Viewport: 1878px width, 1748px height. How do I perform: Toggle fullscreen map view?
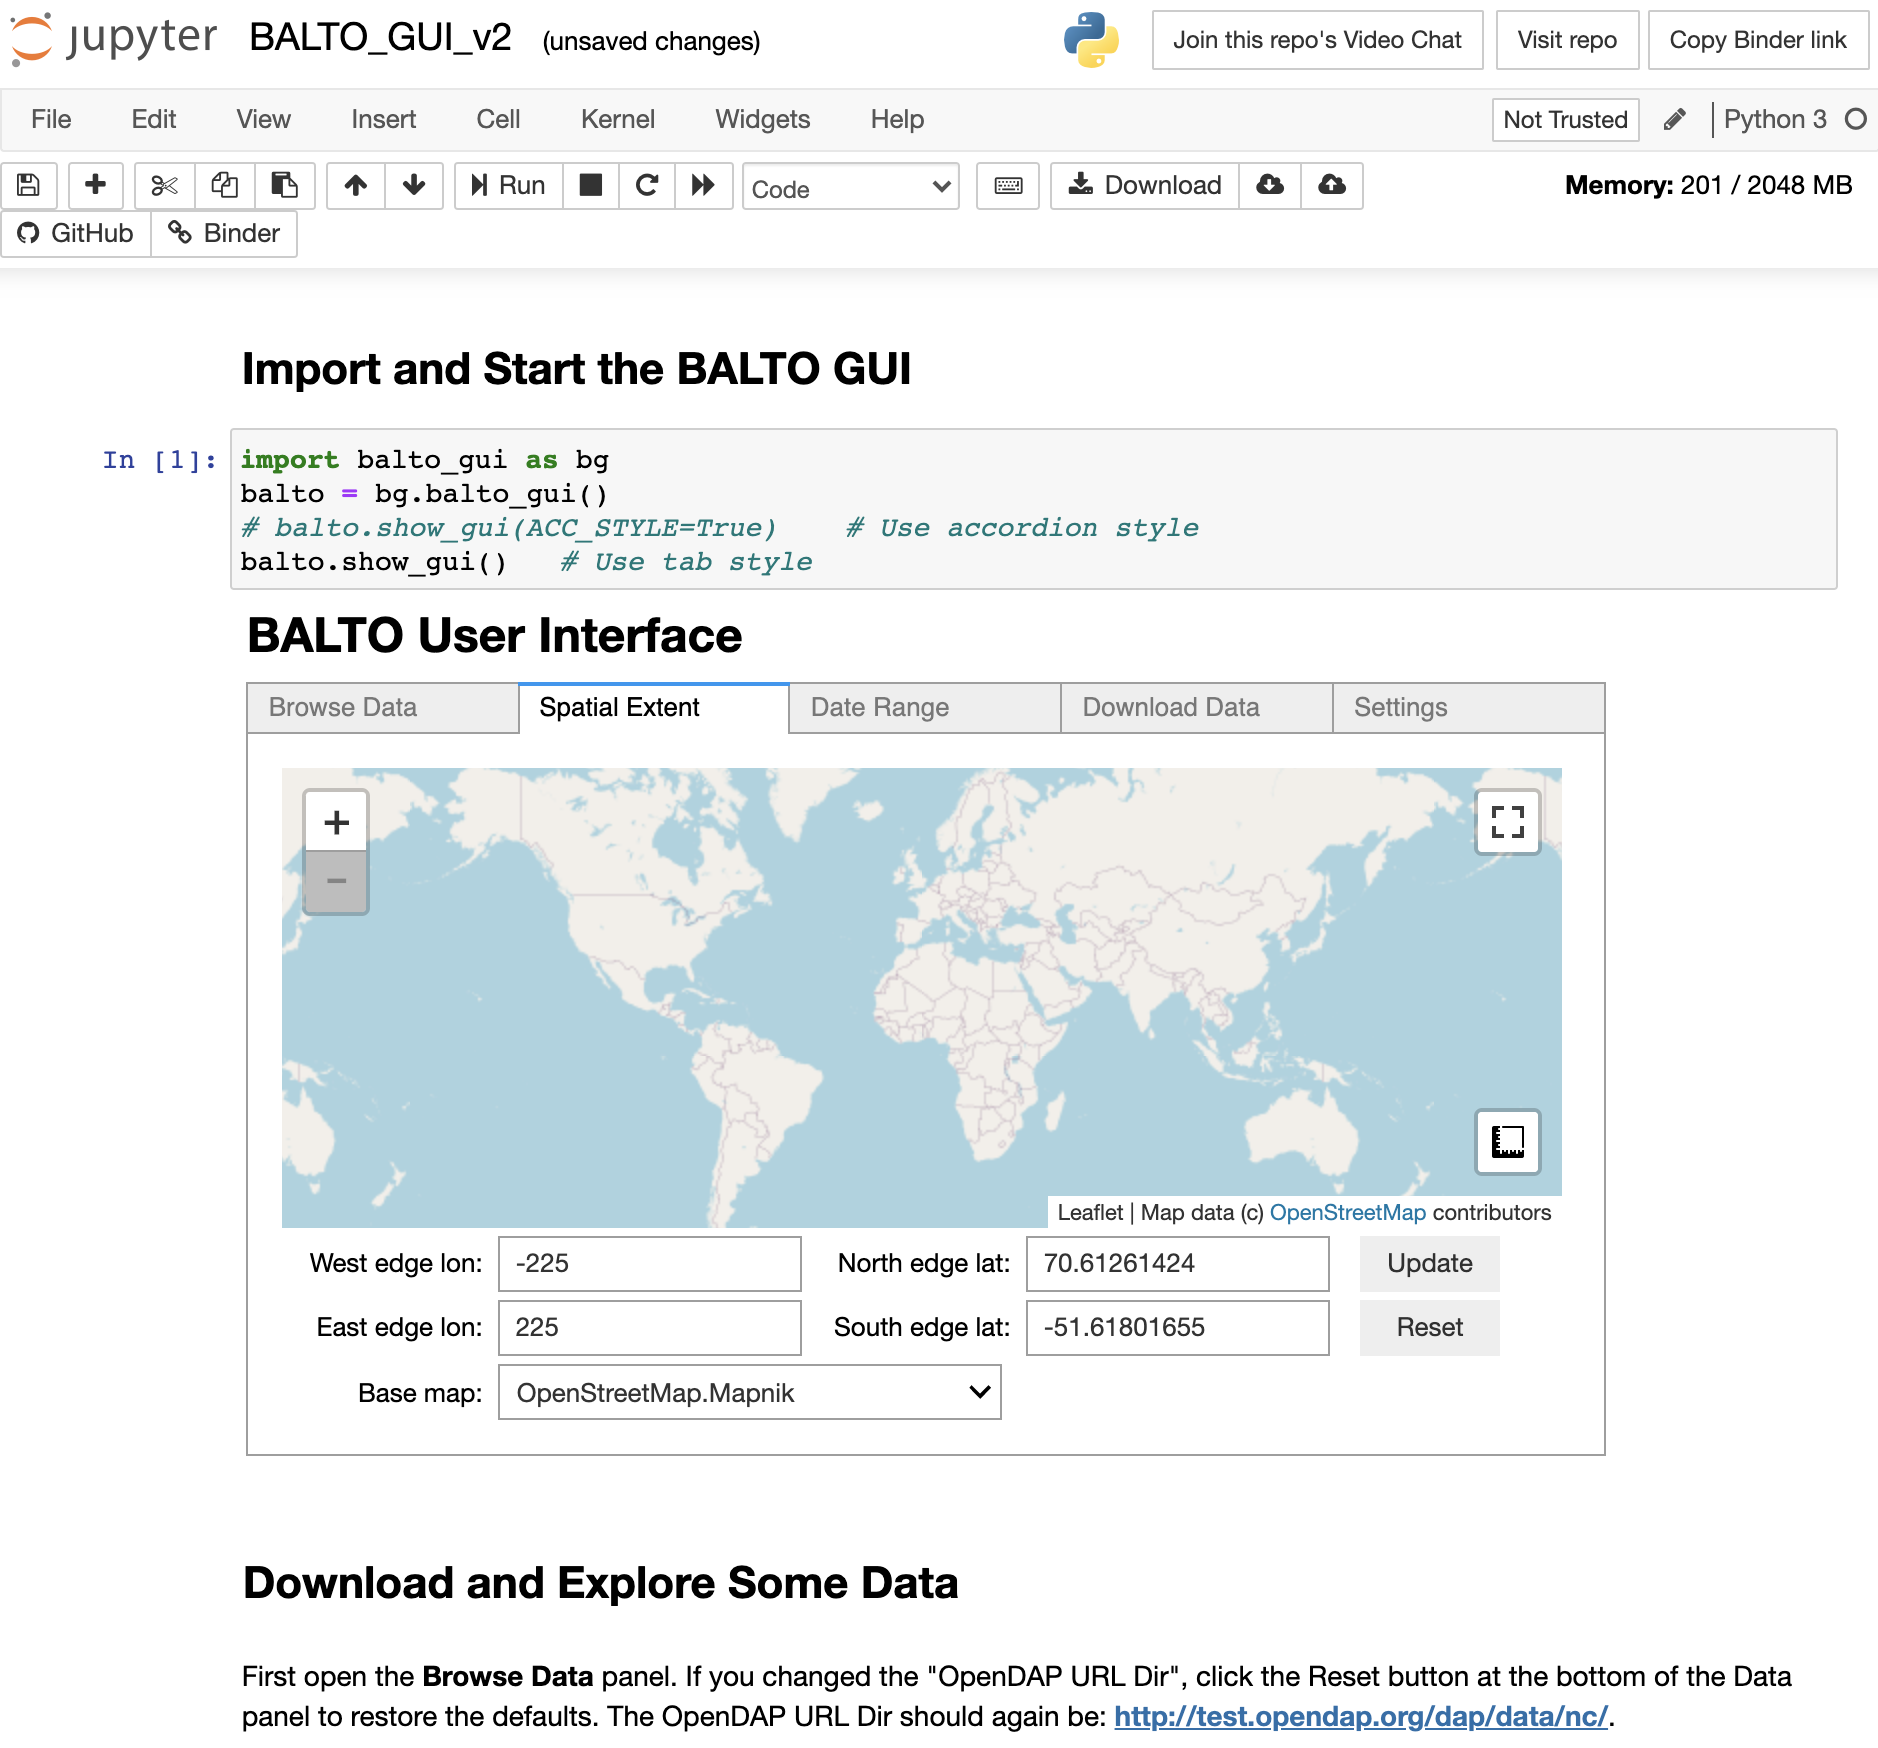(1508, 822)
